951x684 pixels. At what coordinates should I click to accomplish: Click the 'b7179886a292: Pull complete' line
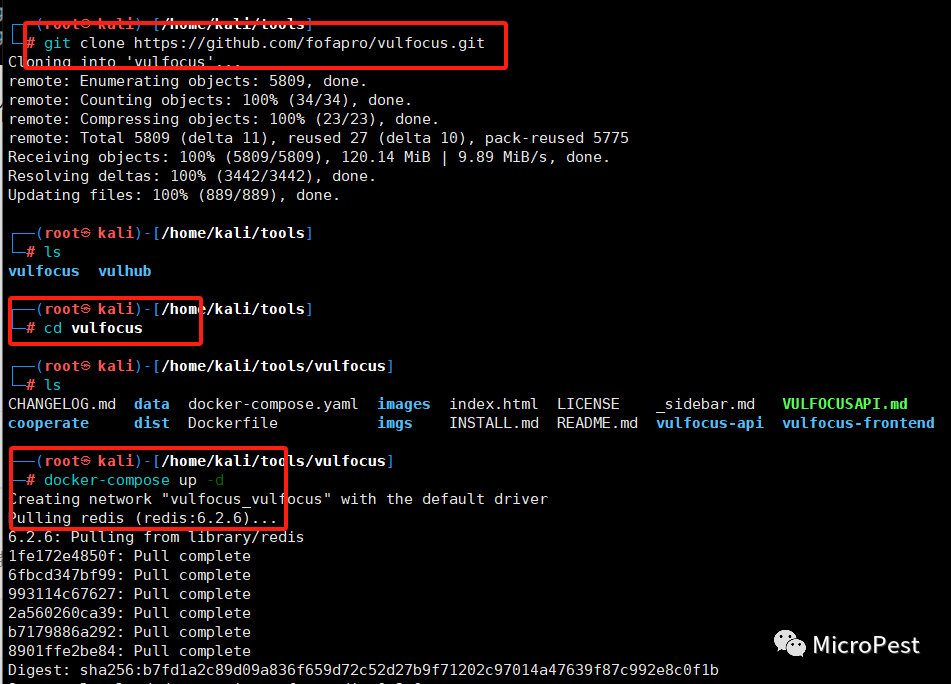(x=129, y=632)
